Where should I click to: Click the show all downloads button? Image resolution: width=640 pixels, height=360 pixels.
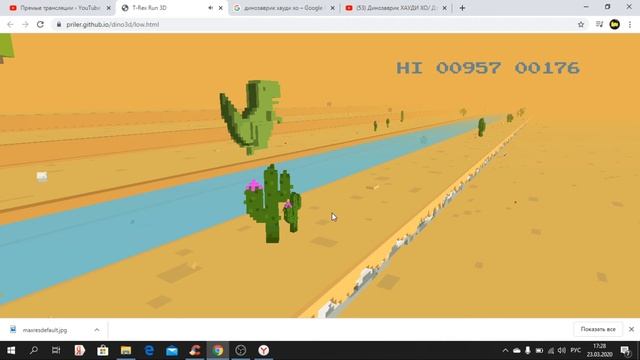pos(598,329)
